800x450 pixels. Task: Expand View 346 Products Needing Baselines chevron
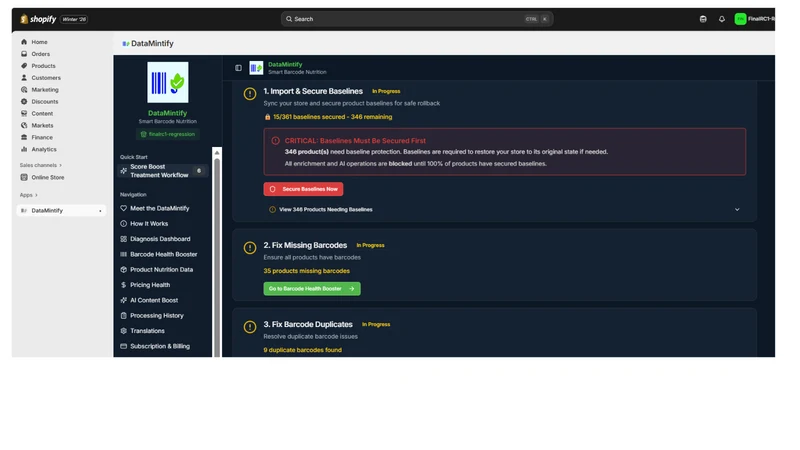click(x=737, y=209)
